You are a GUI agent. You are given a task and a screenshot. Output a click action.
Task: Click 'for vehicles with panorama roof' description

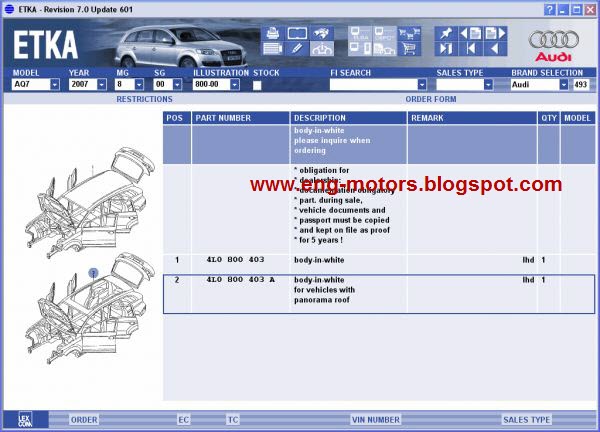(x=324, y=295)
